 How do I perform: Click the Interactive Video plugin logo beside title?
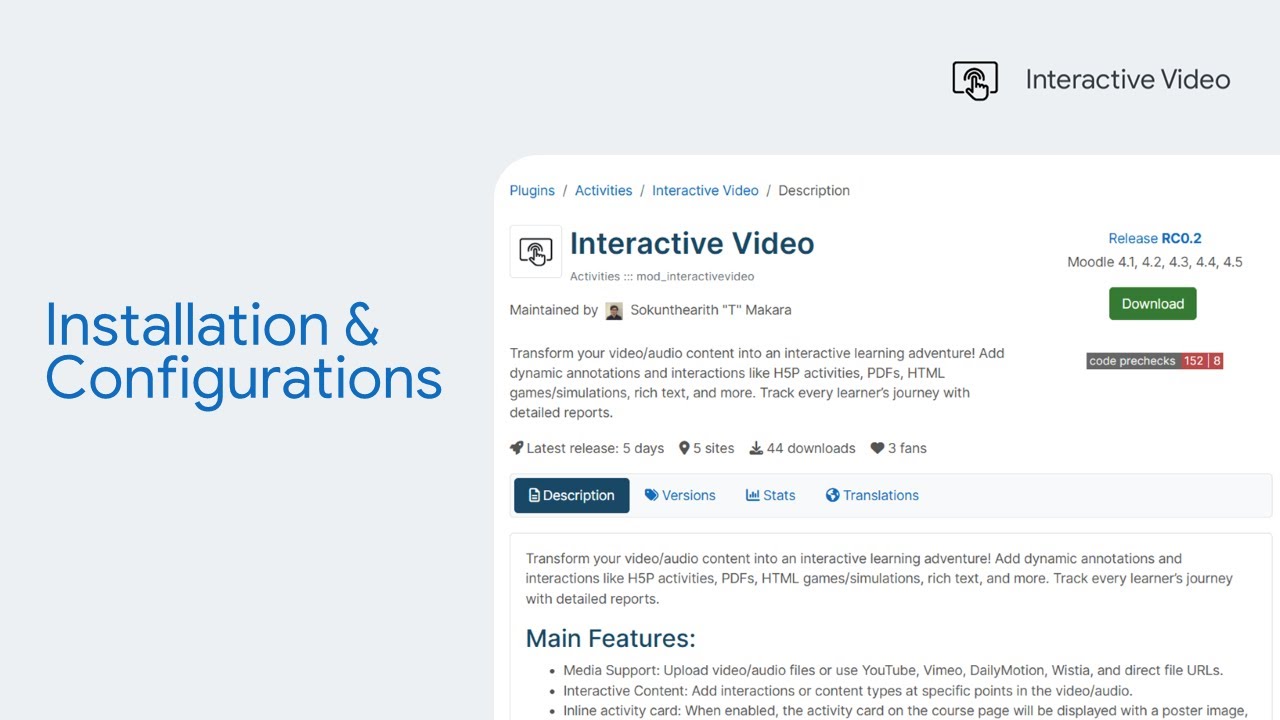pyautogui.click(x=536, y=251)
